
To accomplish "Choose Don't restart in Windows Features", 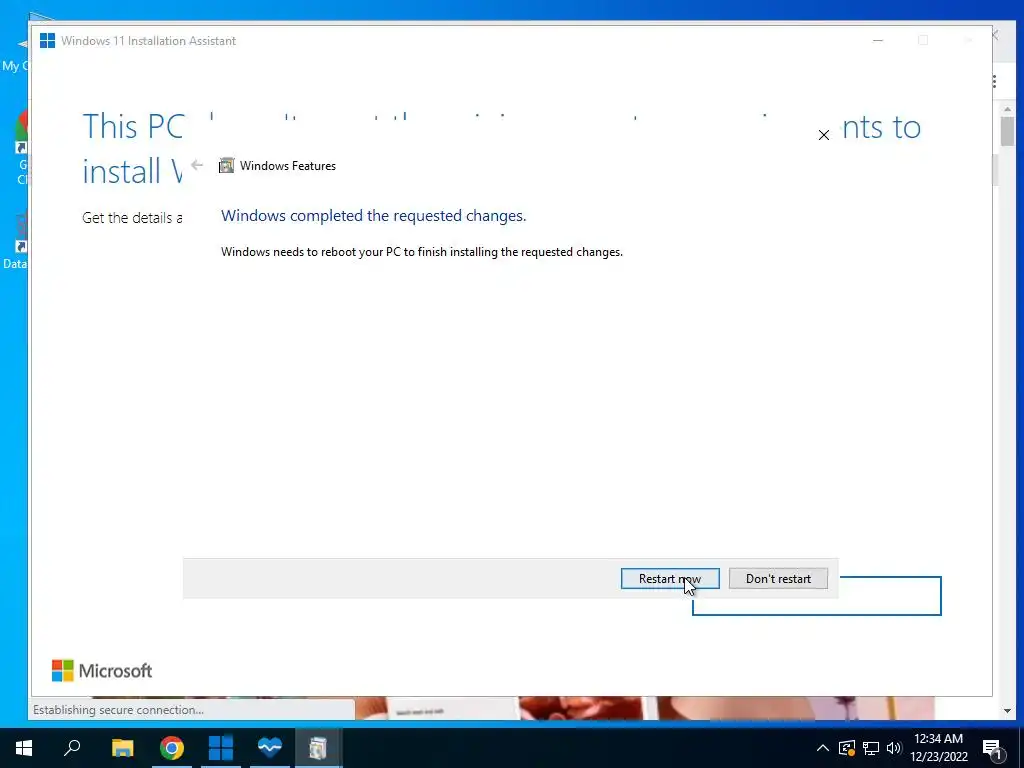I will pos(778,579).
